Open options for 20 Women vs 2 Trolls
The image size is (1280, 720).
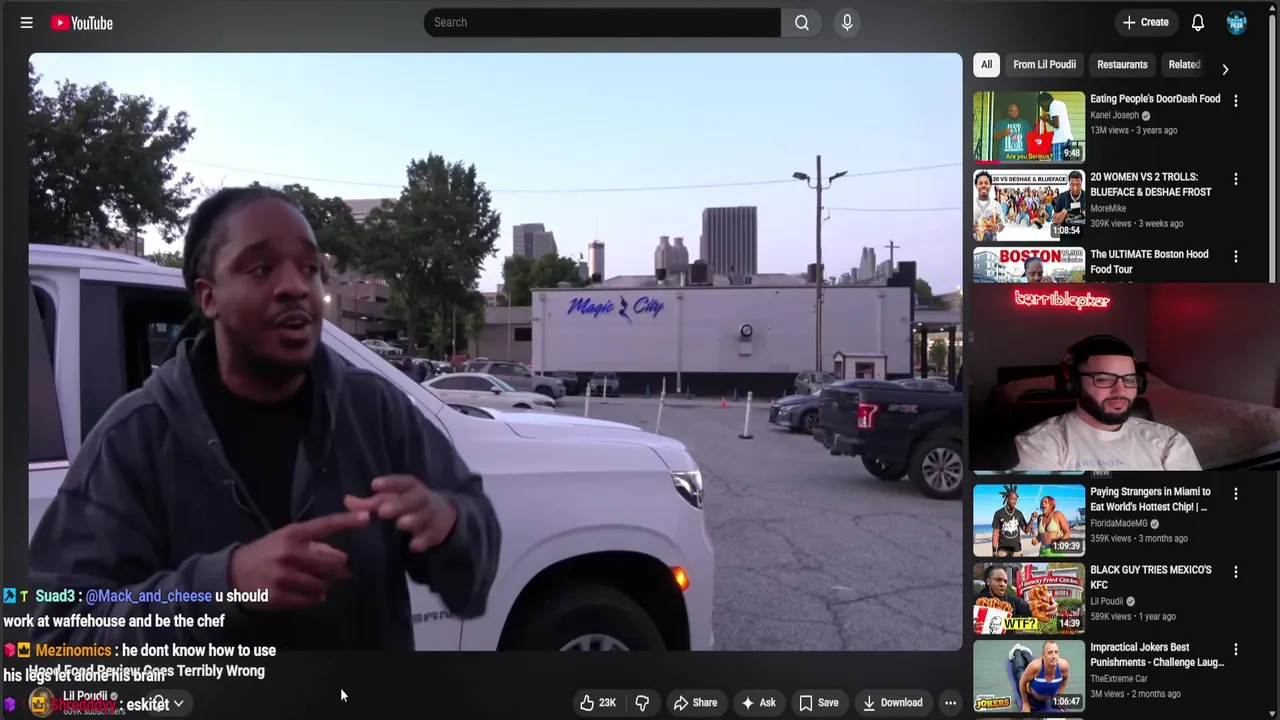(1236, 179)
